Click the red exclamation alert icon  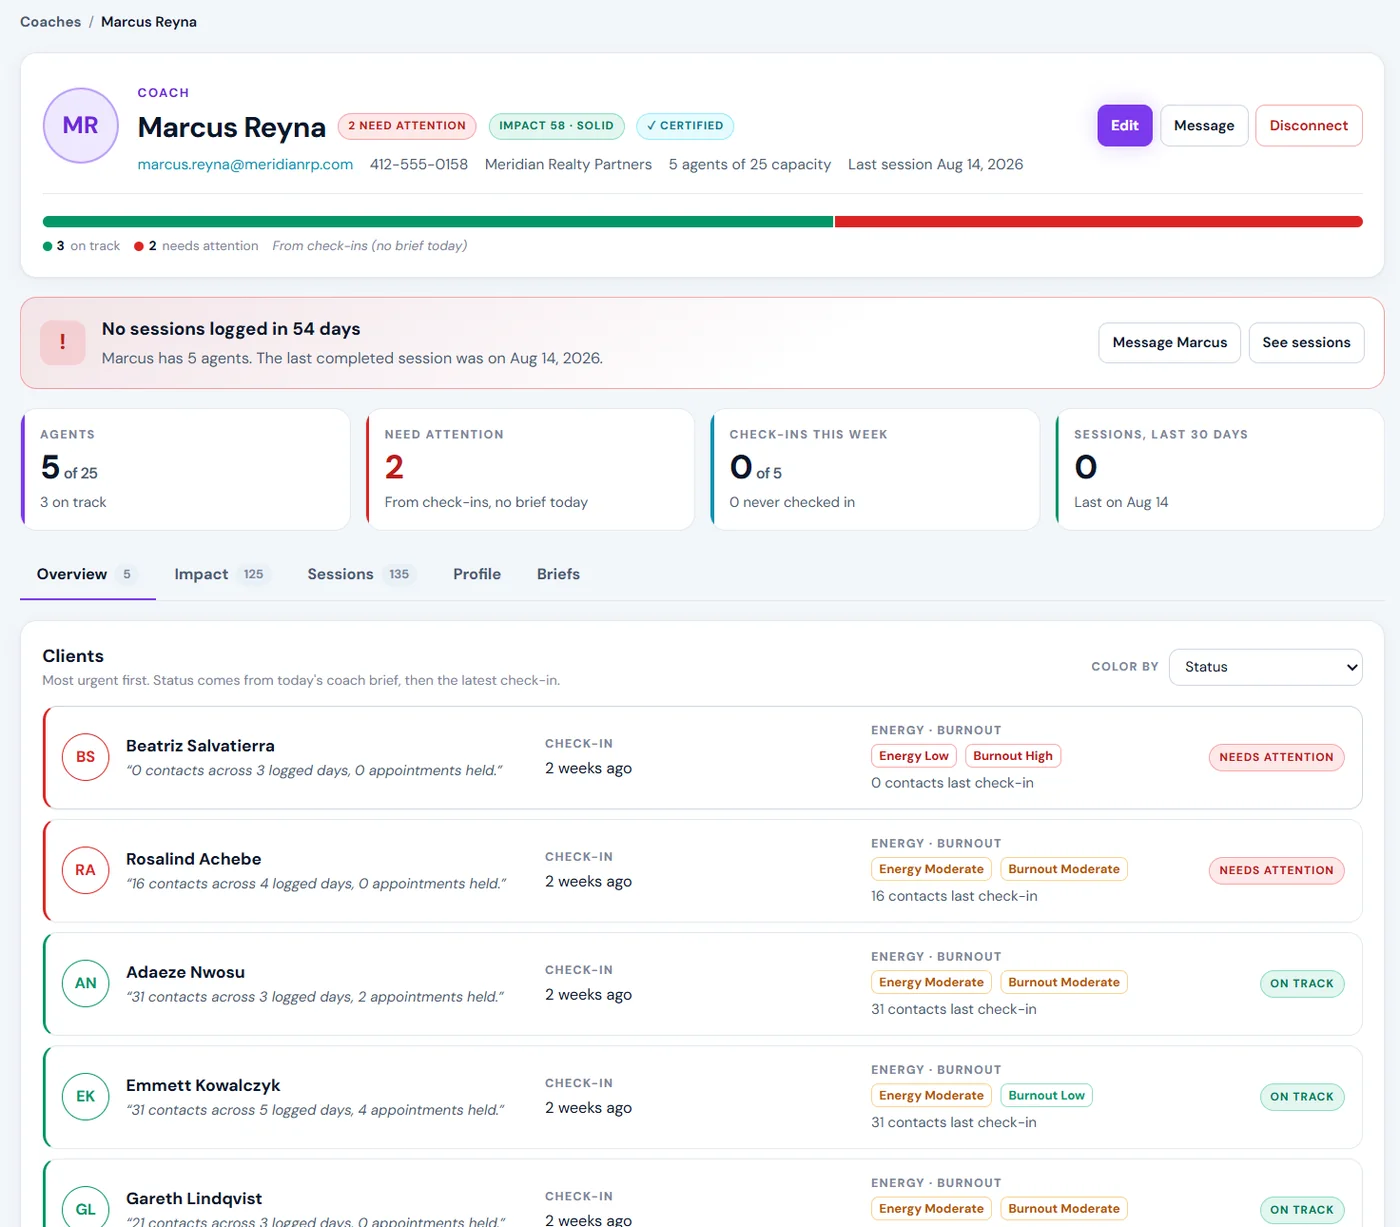pyautogui.click(x=62, y=342)
